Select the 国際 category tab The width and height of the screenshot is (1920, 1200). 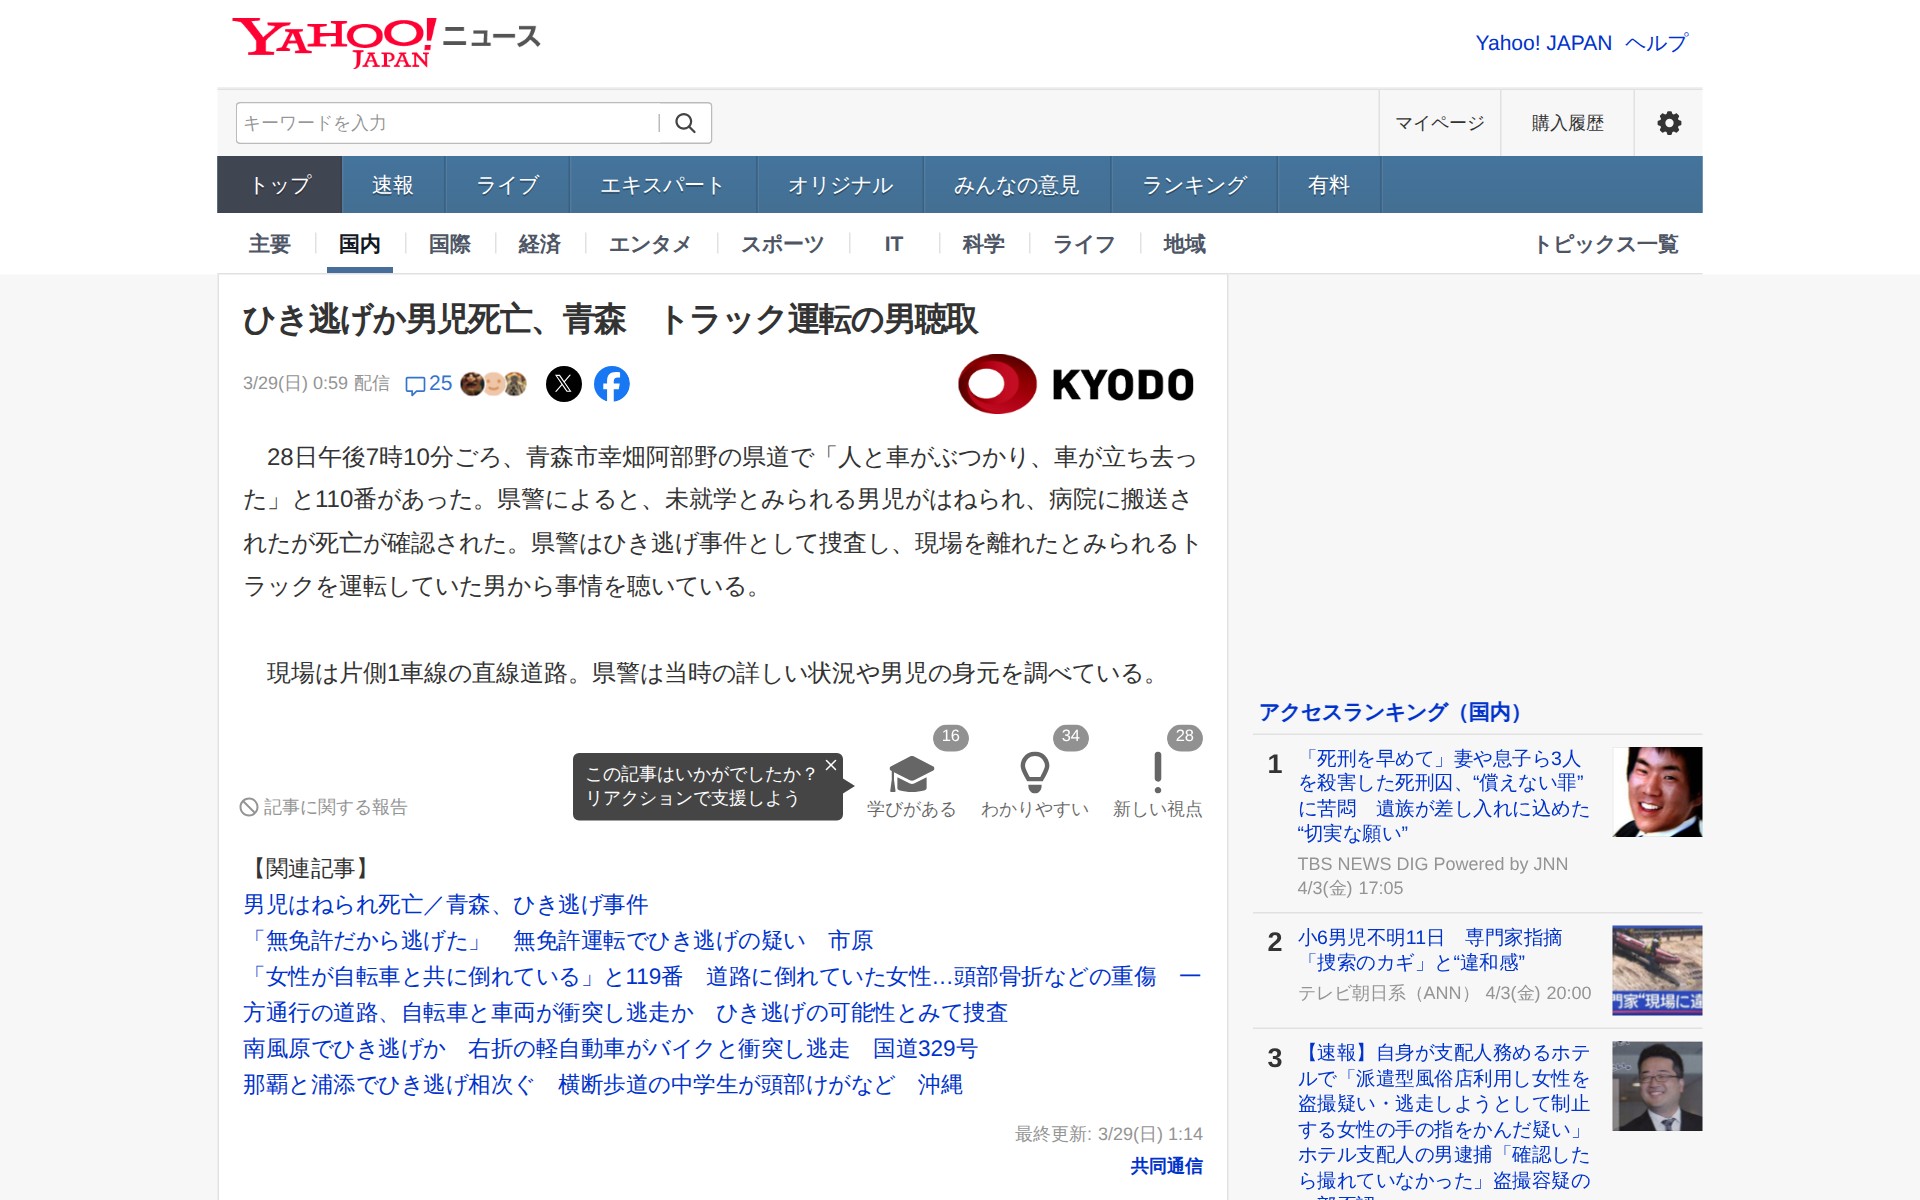449,244
